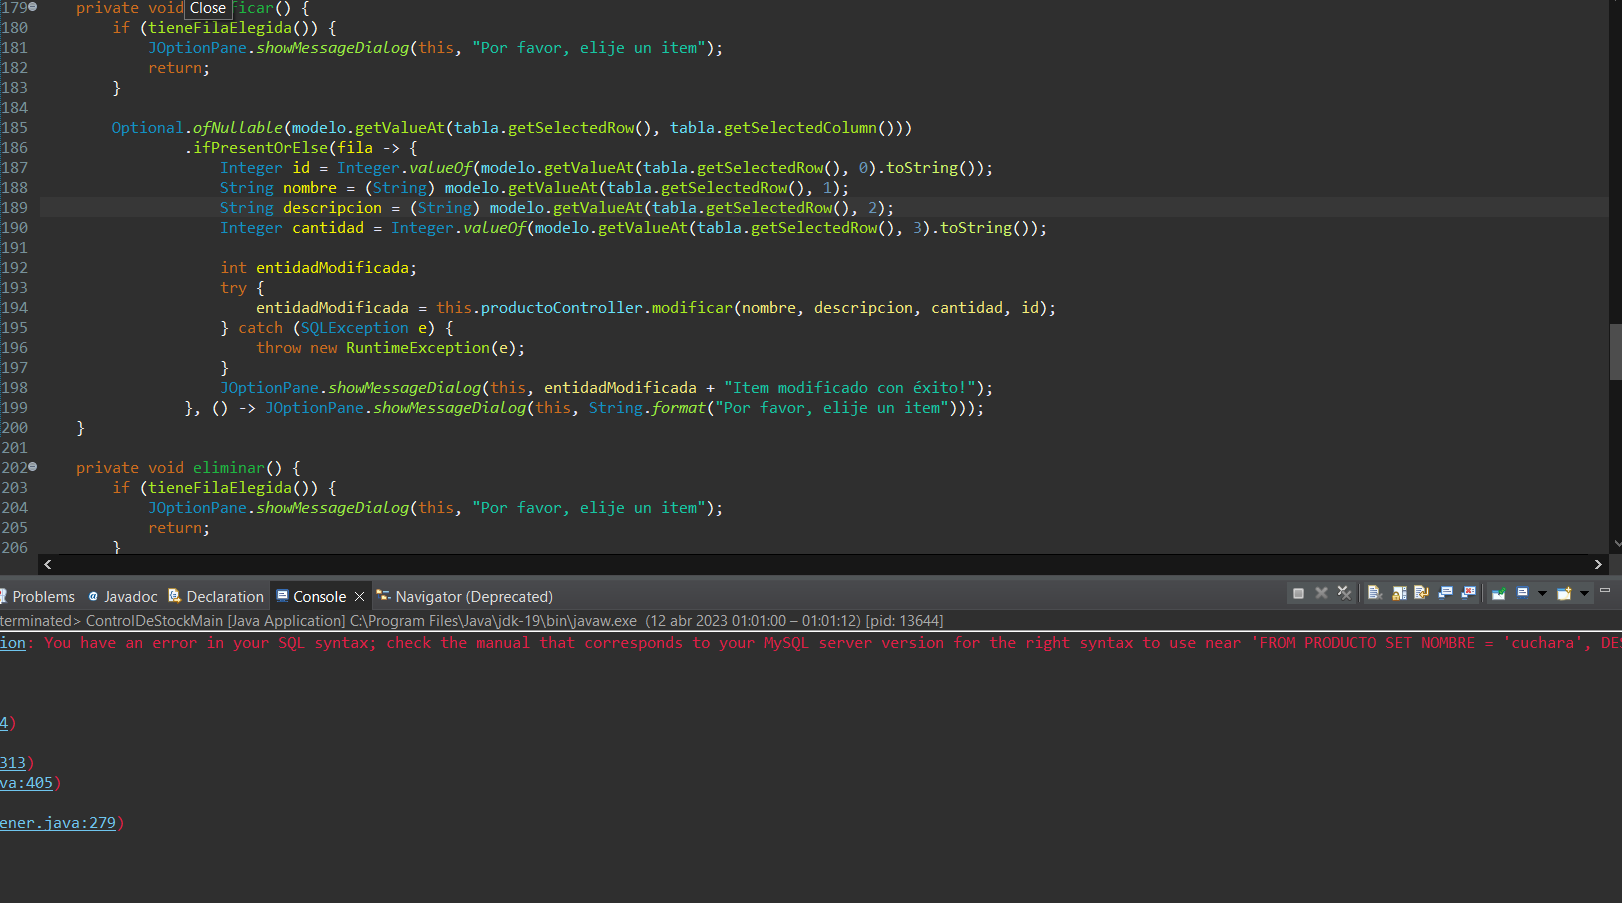This screenshot has width=1622, height=903.
Task: Toggle show console on standard error change
Action: click(x=1468, y=593)
